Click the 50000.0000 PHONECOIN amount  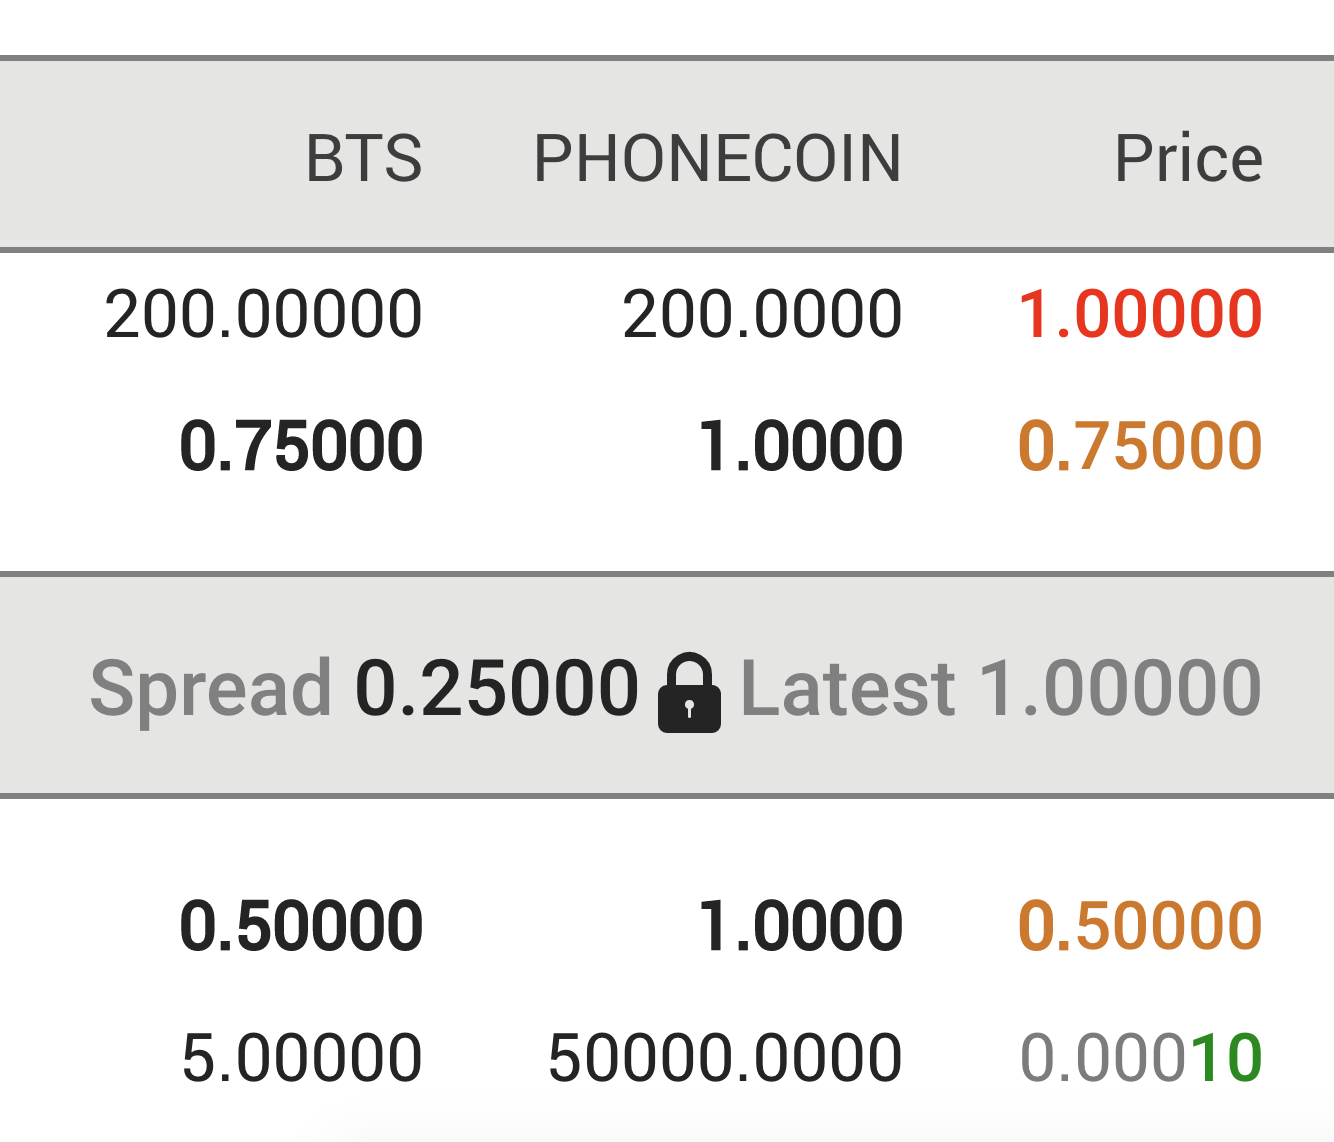(725, 1058)
